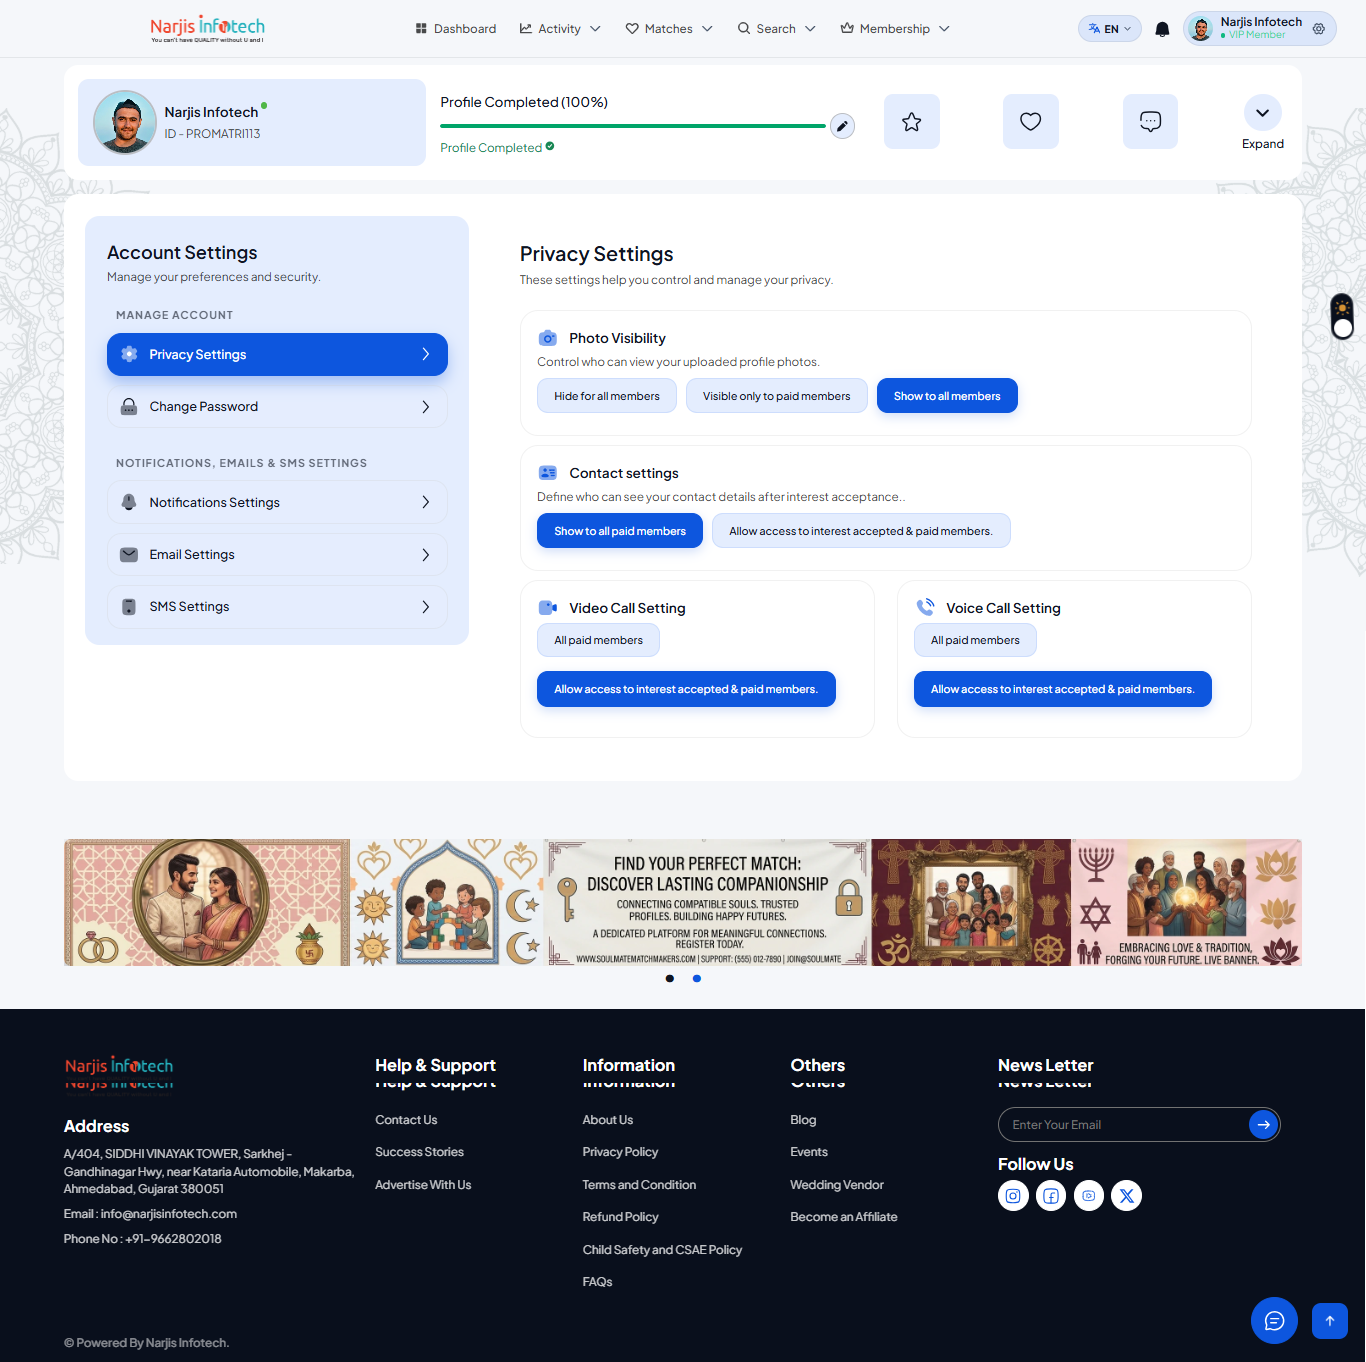Open the Privacy Settings sidebar item
The image size is (1366, 1362).
click(277, 354)
